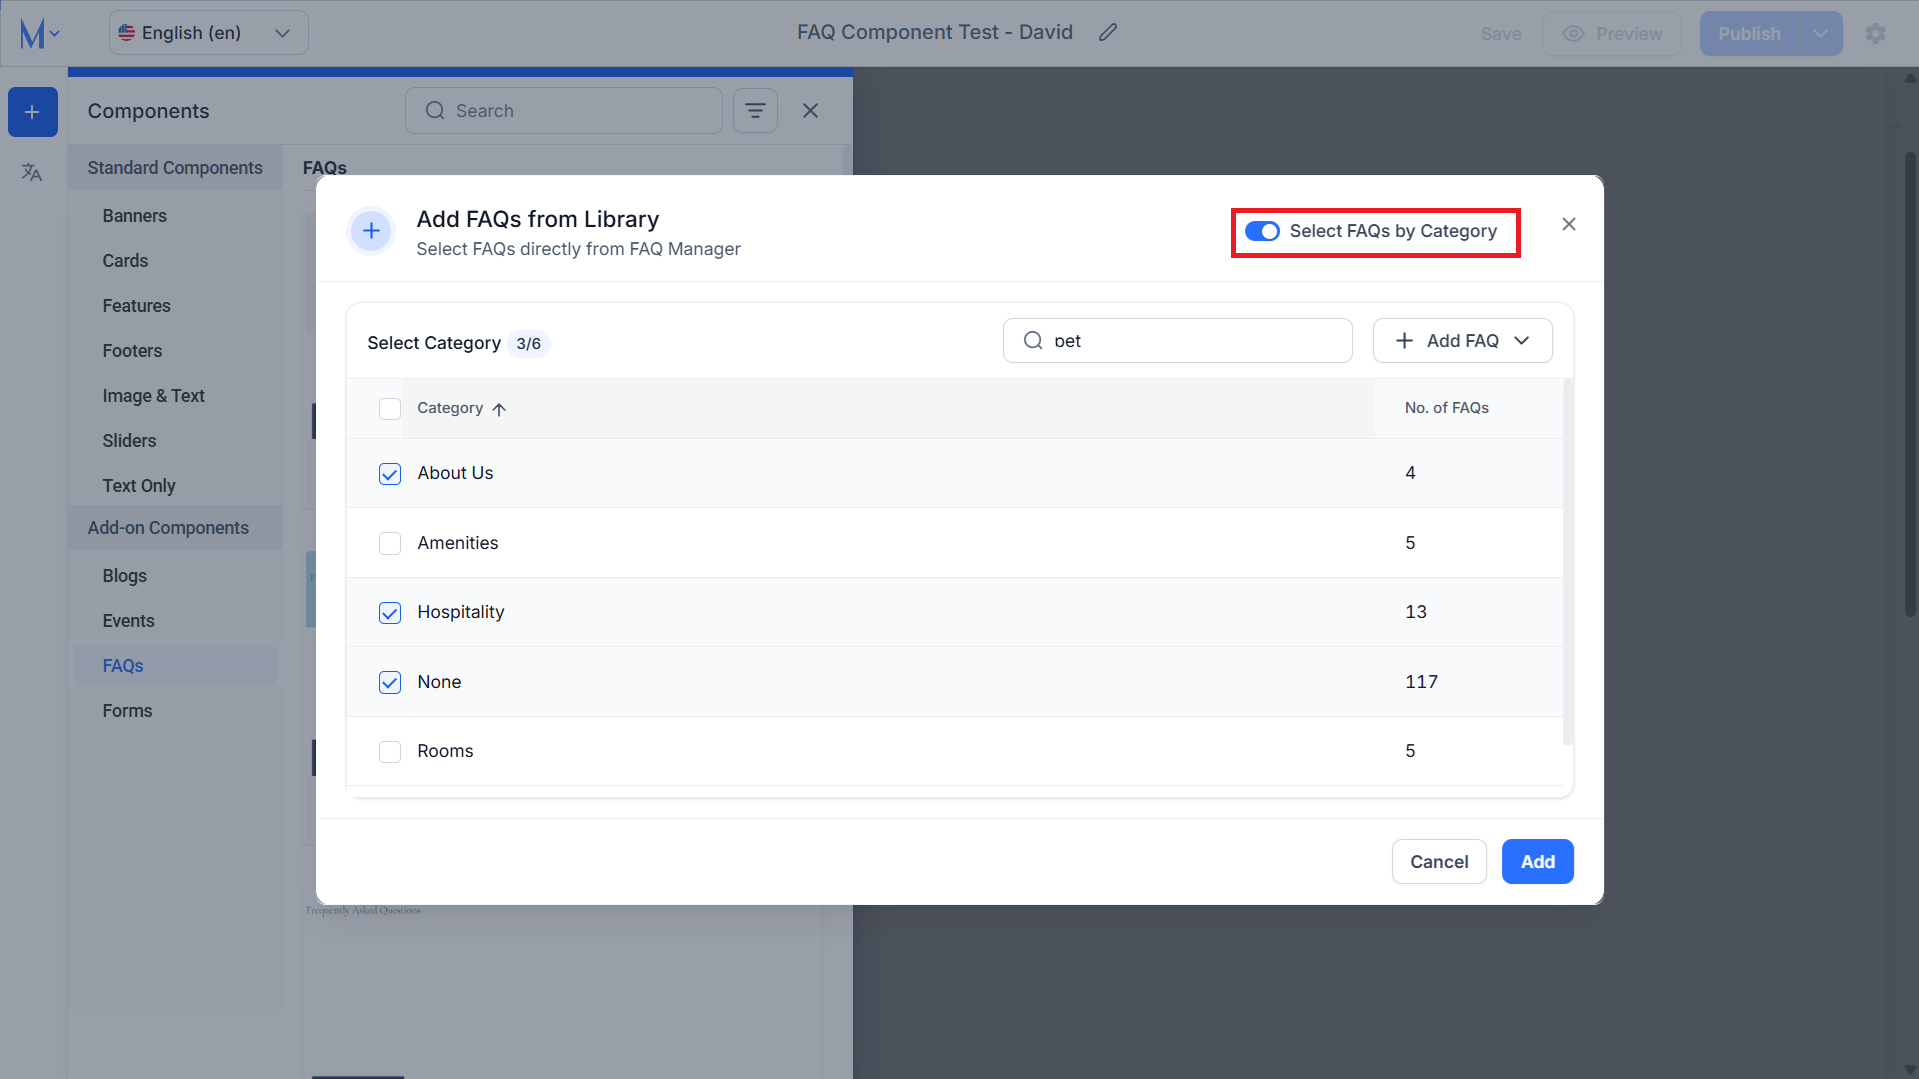Image resolution: width=1919 pixels, height=1079 pixels.
Task: Click the Cancel button
Action: click(x=1439, y=862)
